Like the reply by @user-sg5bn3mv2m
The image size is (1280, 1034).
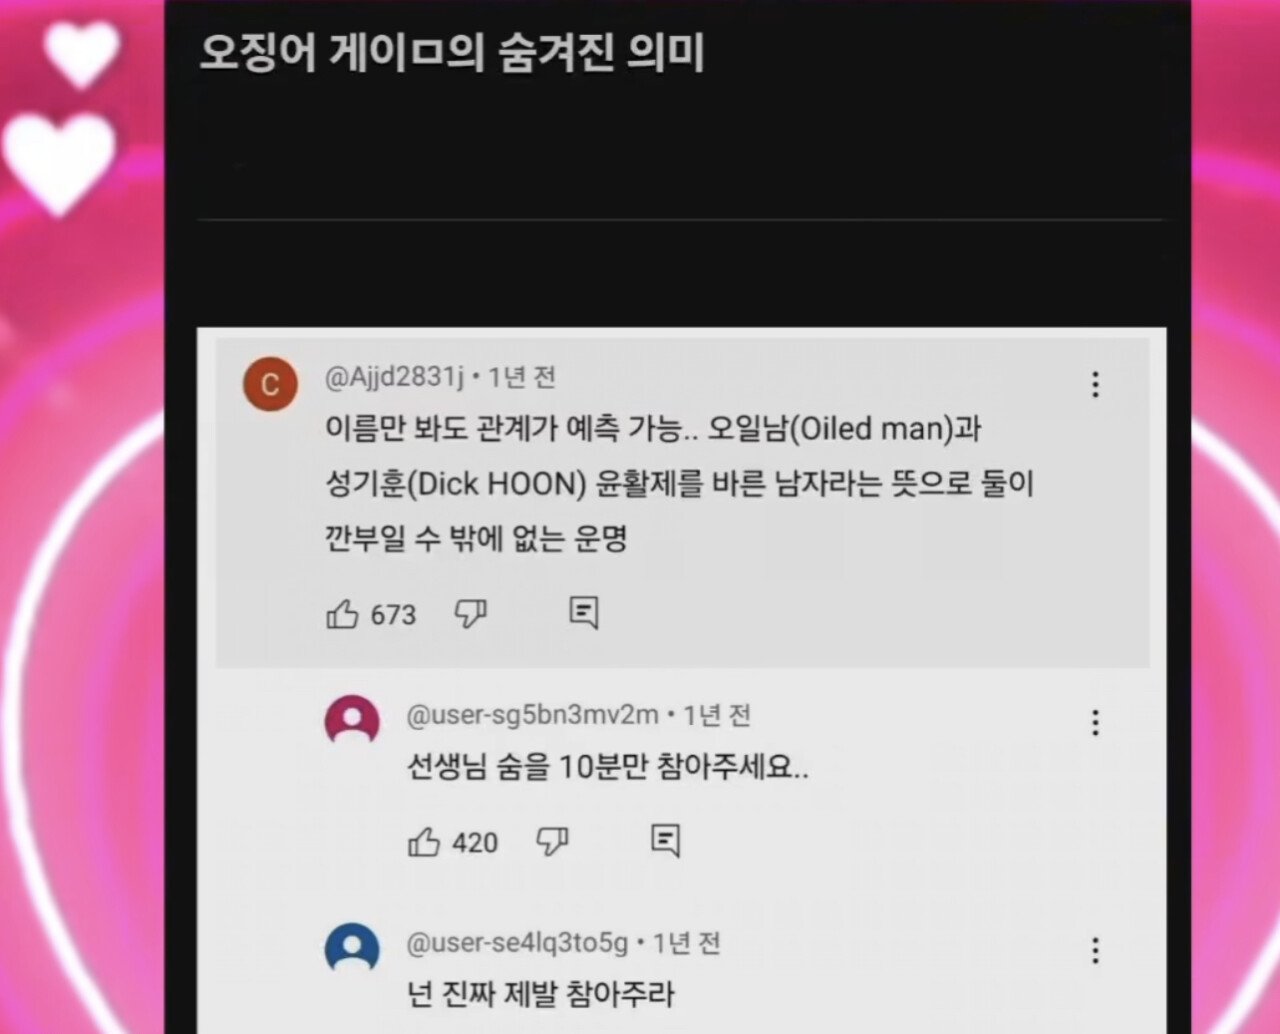[x=424, y=842]
